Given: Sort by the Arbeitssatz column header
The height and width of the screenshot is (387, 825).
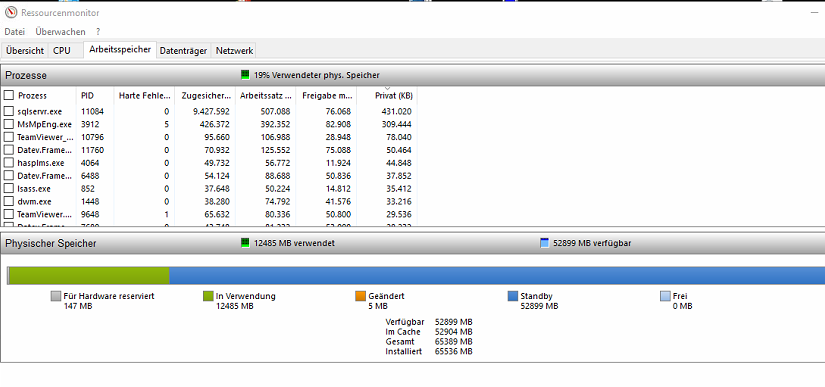Looking at the screenshot, I should (x=266, y=96).
